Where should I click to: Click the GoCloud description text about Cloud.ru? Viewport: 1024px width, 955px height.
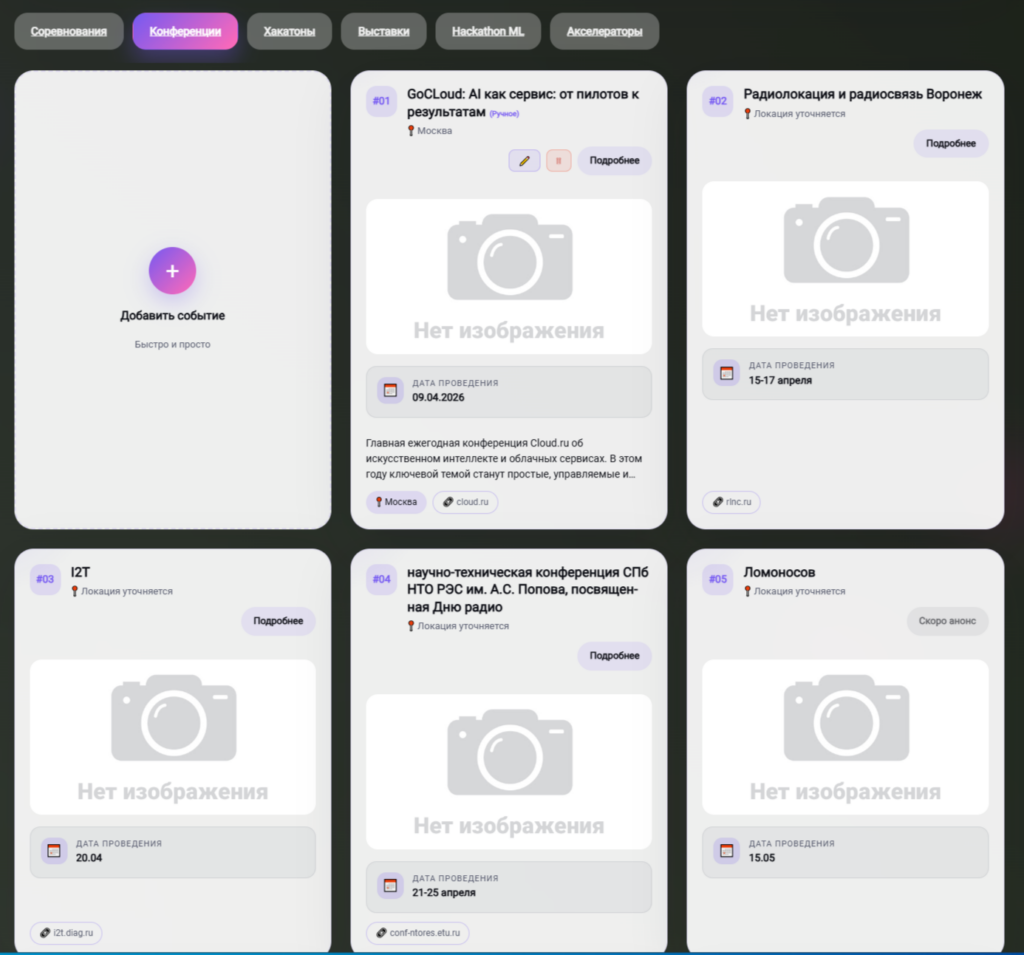(x=504, y=459)
